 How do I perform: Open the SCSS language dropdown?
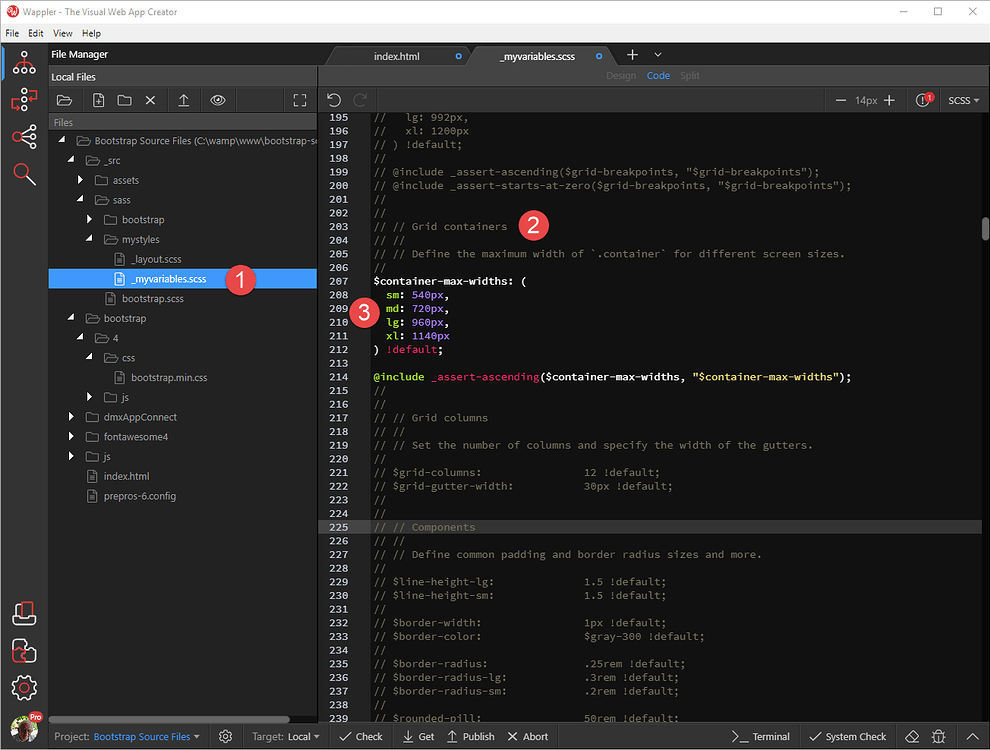[x=962, y=100]
